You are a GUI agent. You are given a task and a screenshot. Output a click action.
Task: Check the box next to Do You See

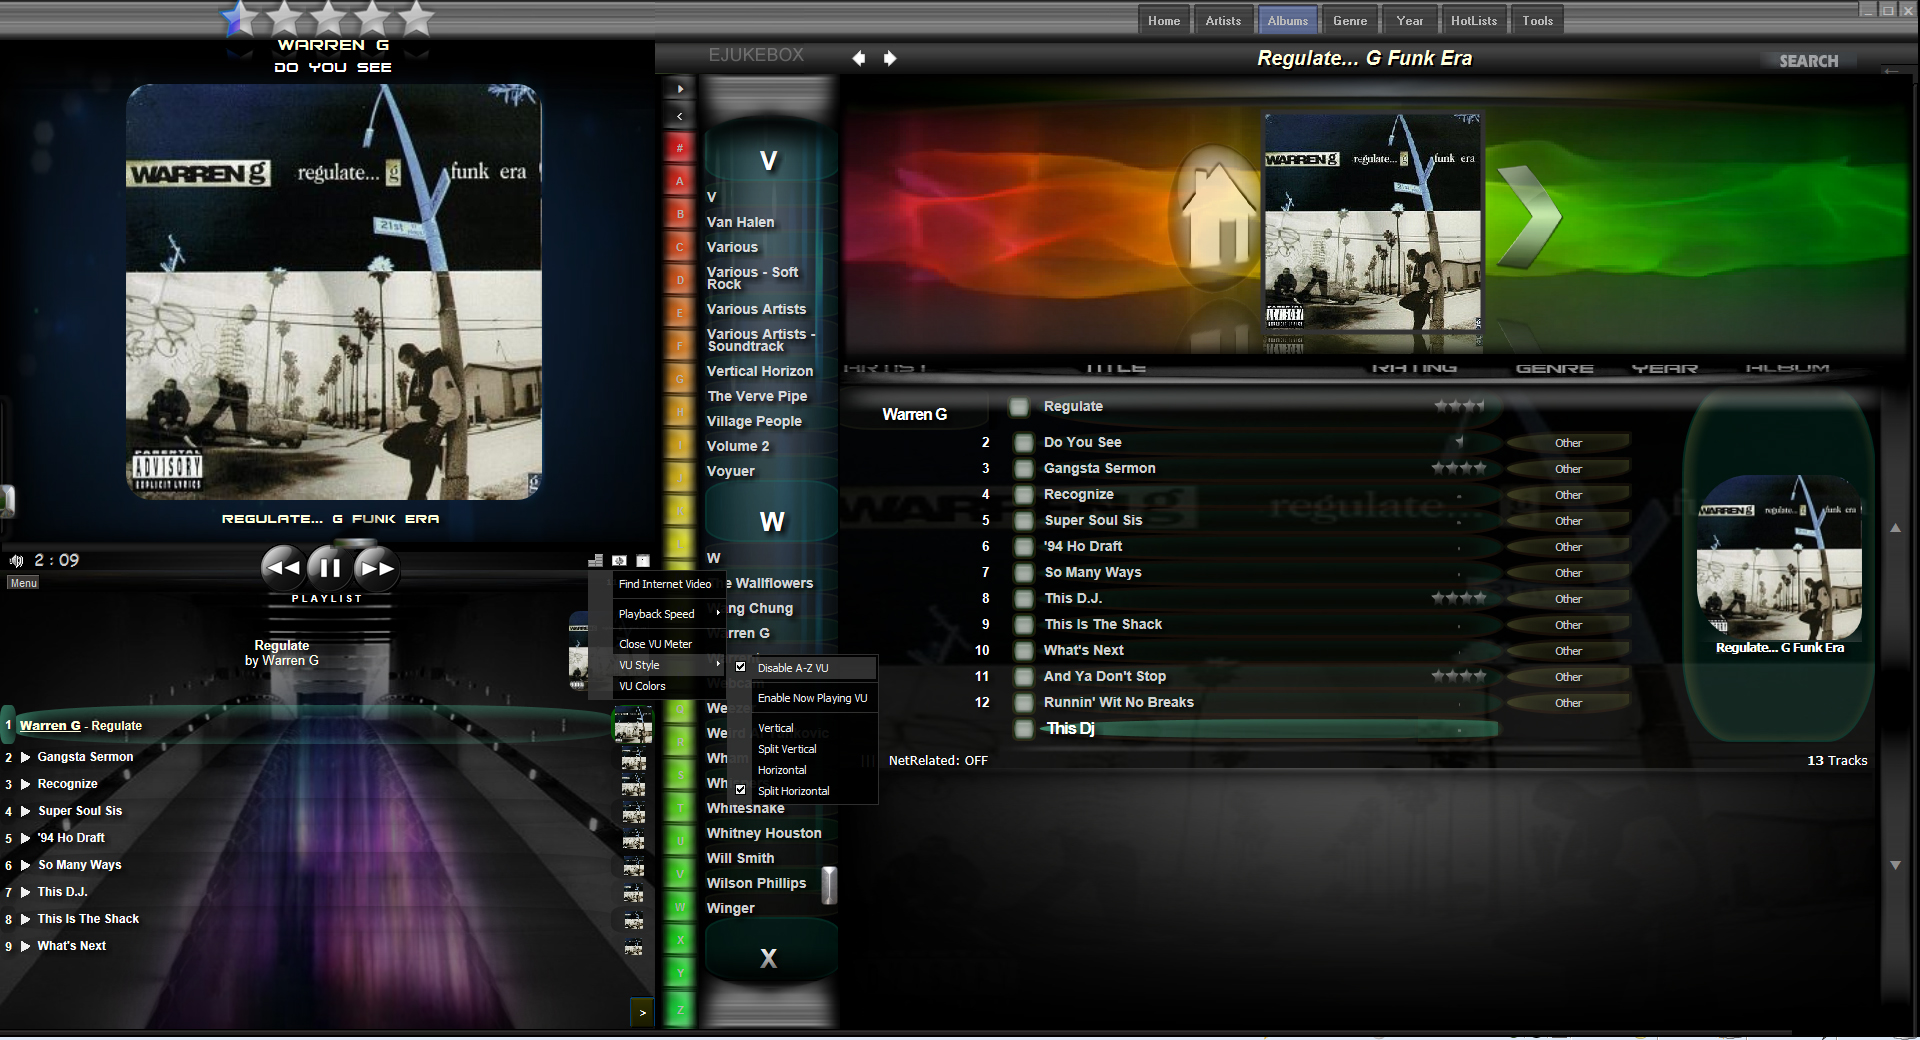click(1024, 442)
